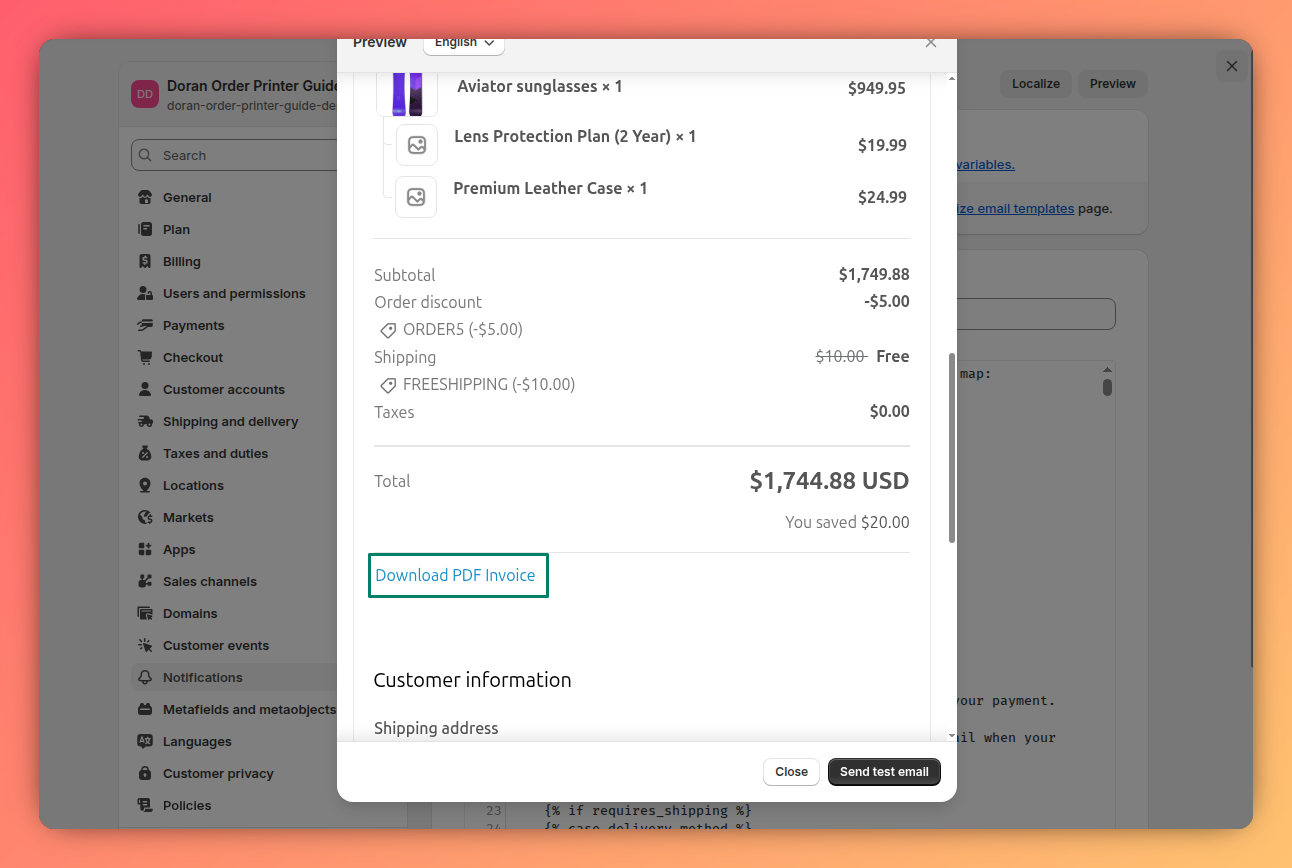1292x868 pixels.
Task: Click the Sales channels icon
Action: 145,581
